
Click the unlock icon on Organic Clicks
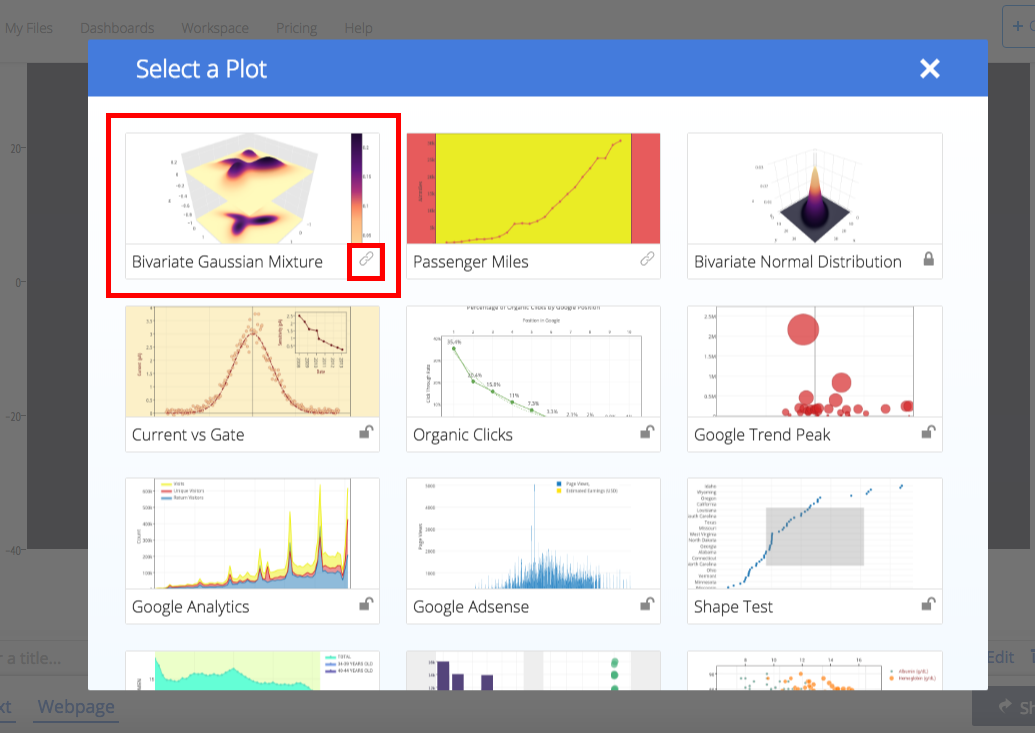[x=648, y=432]
